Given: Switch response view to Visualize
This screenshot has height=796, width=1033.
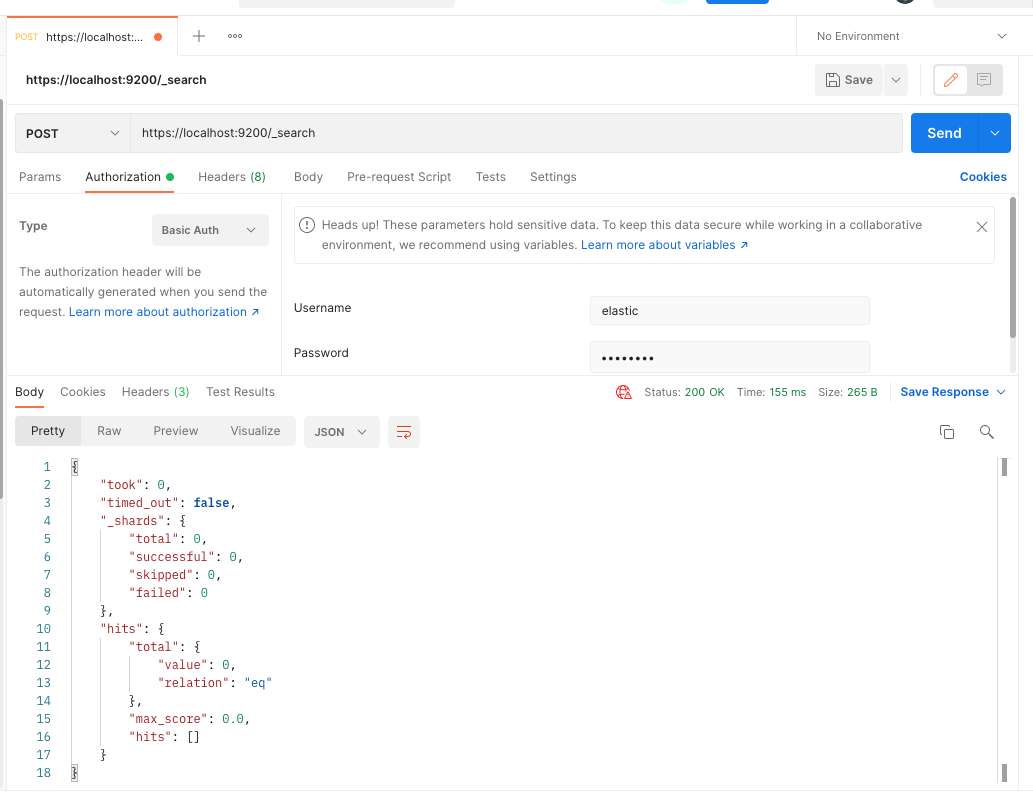Looking at the screenshot, I should click(x=255, y=431).
